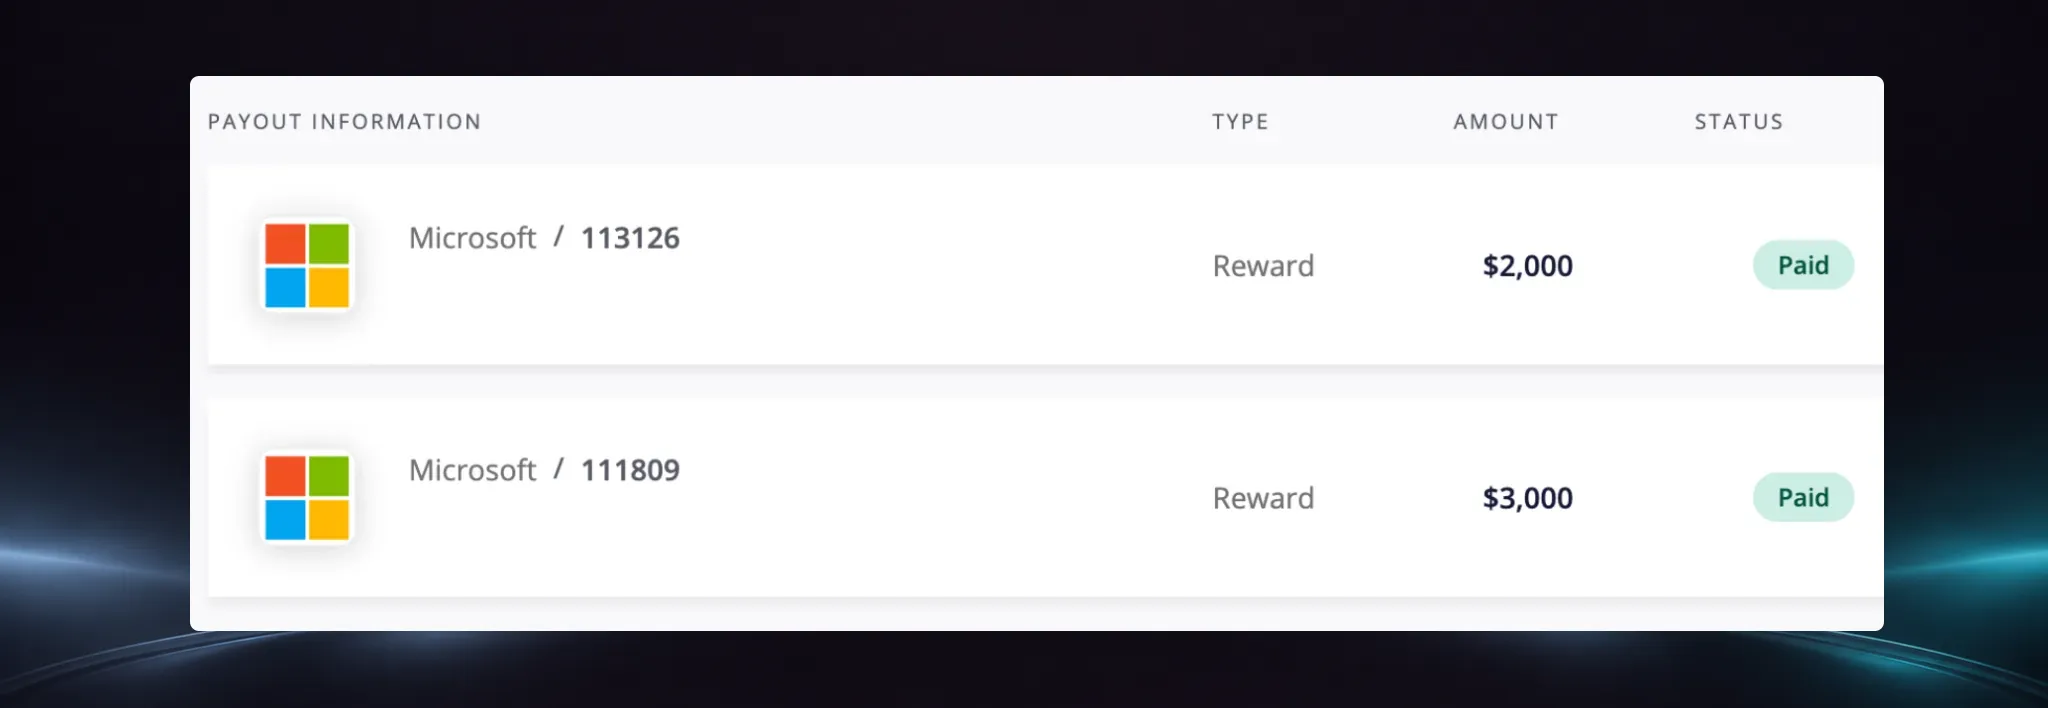Click the Paid badge for the $2,000 payout

pyautogui.click(x=1803, y=265)
